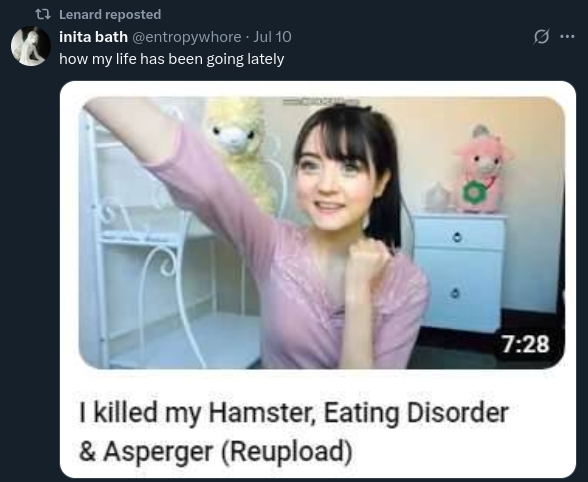The width and height of the screenshot is (588, 482).
Task: Click the pink alpaca plush in the image
Action: (x=481, y=170)
